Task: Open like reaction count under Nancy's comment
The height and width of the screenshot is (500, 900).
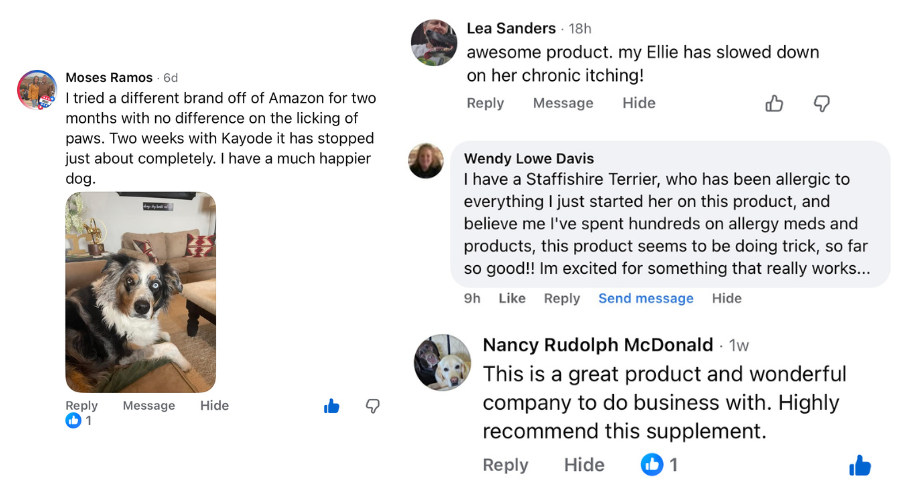Action: (x=660, y=465)
